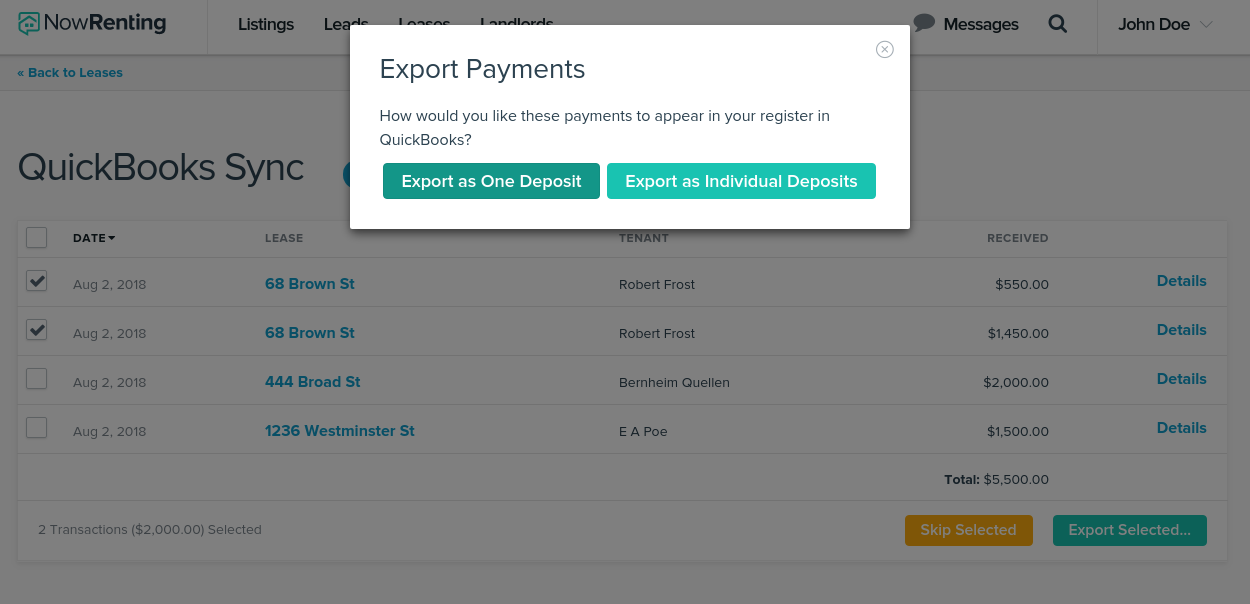Go back via Back to Leases link

[x=70, y=73]
